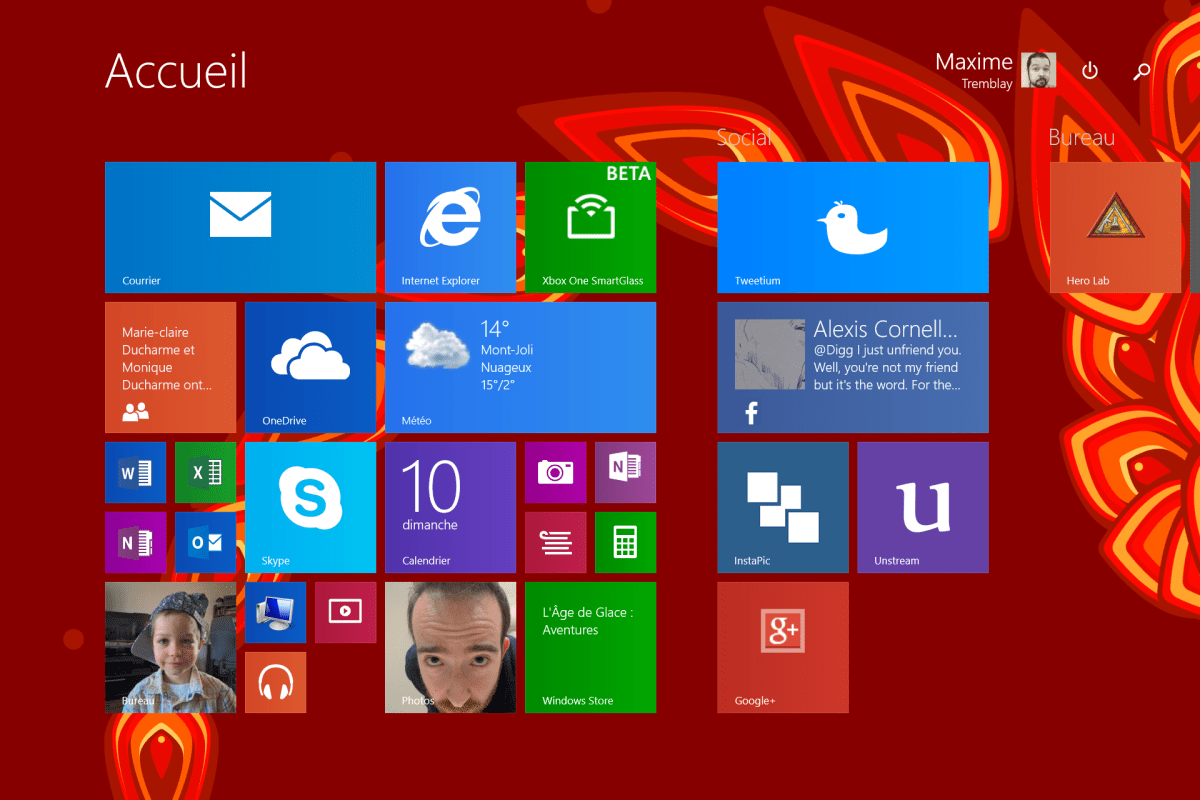Screen dimensions: 1200x800
Task: Click the search magnifier button
Action: pyautogui.click(x=1141, y=71)
